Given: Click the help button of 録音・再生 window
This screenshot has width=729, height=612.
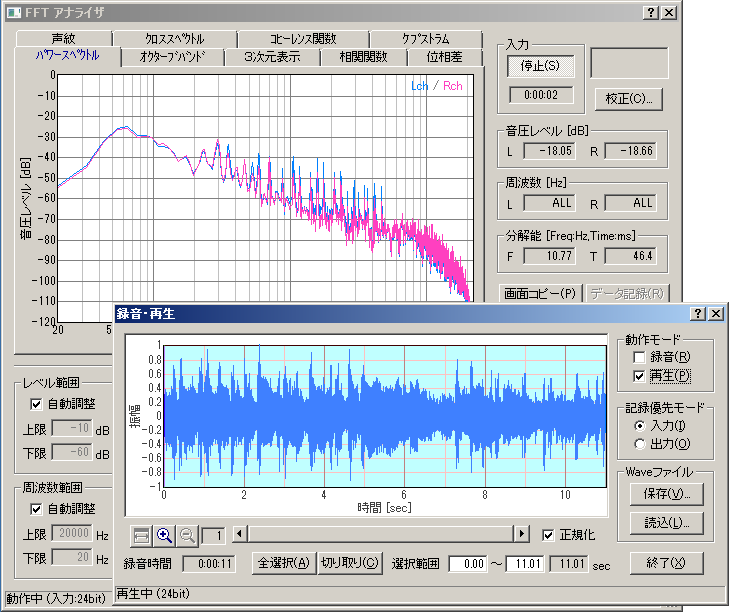Looking at the screenshot, I should [x=698, y=314].
